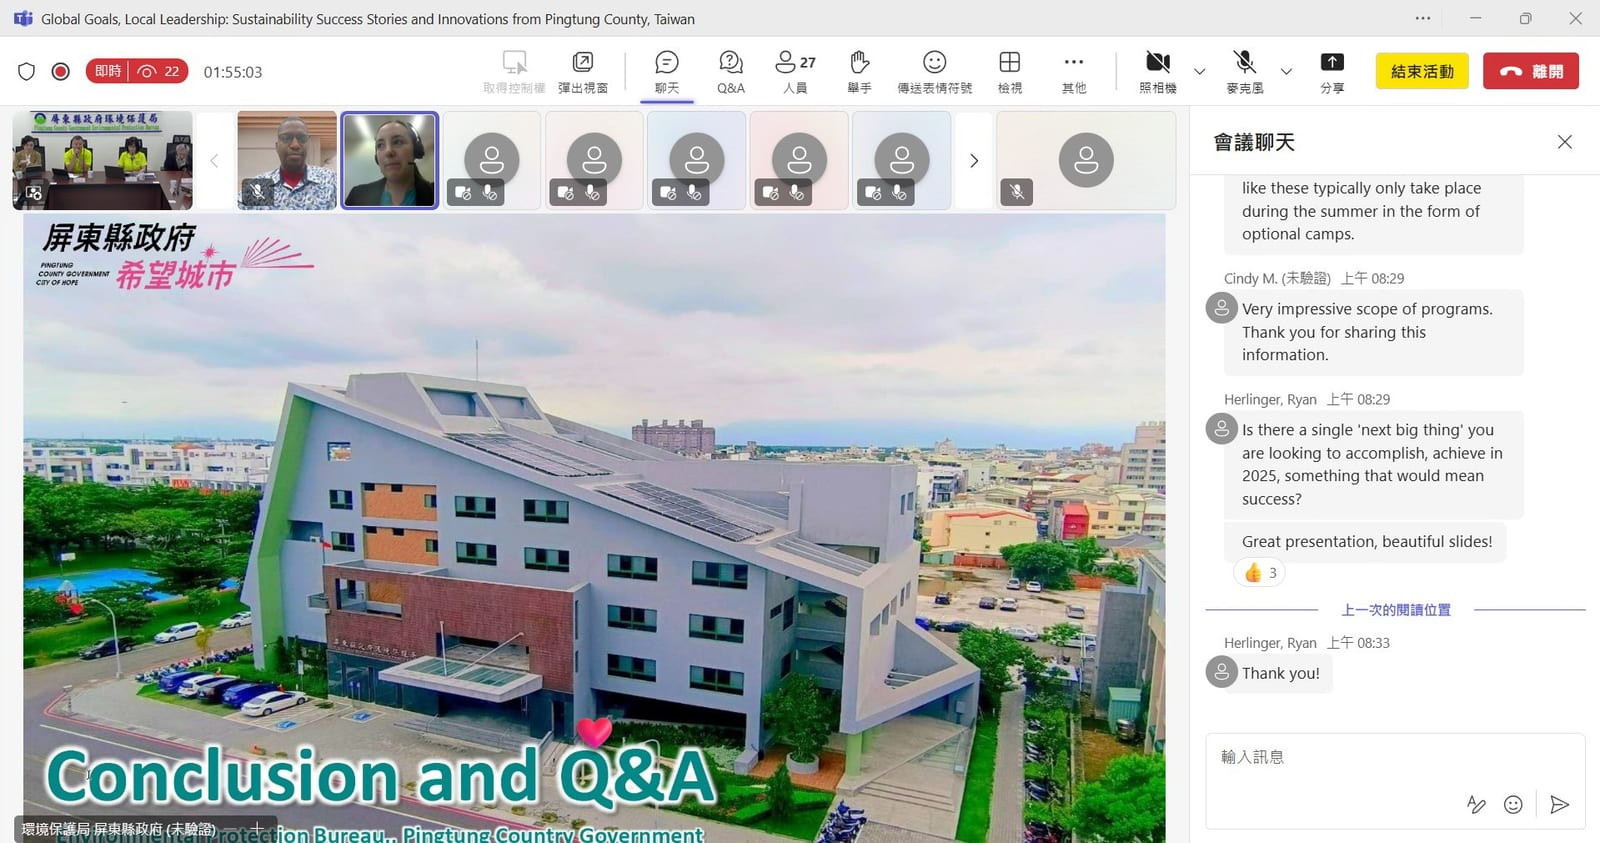Open the share content tray
This screenshot has height=843, width=1600.
click(x=1332, y=72)
